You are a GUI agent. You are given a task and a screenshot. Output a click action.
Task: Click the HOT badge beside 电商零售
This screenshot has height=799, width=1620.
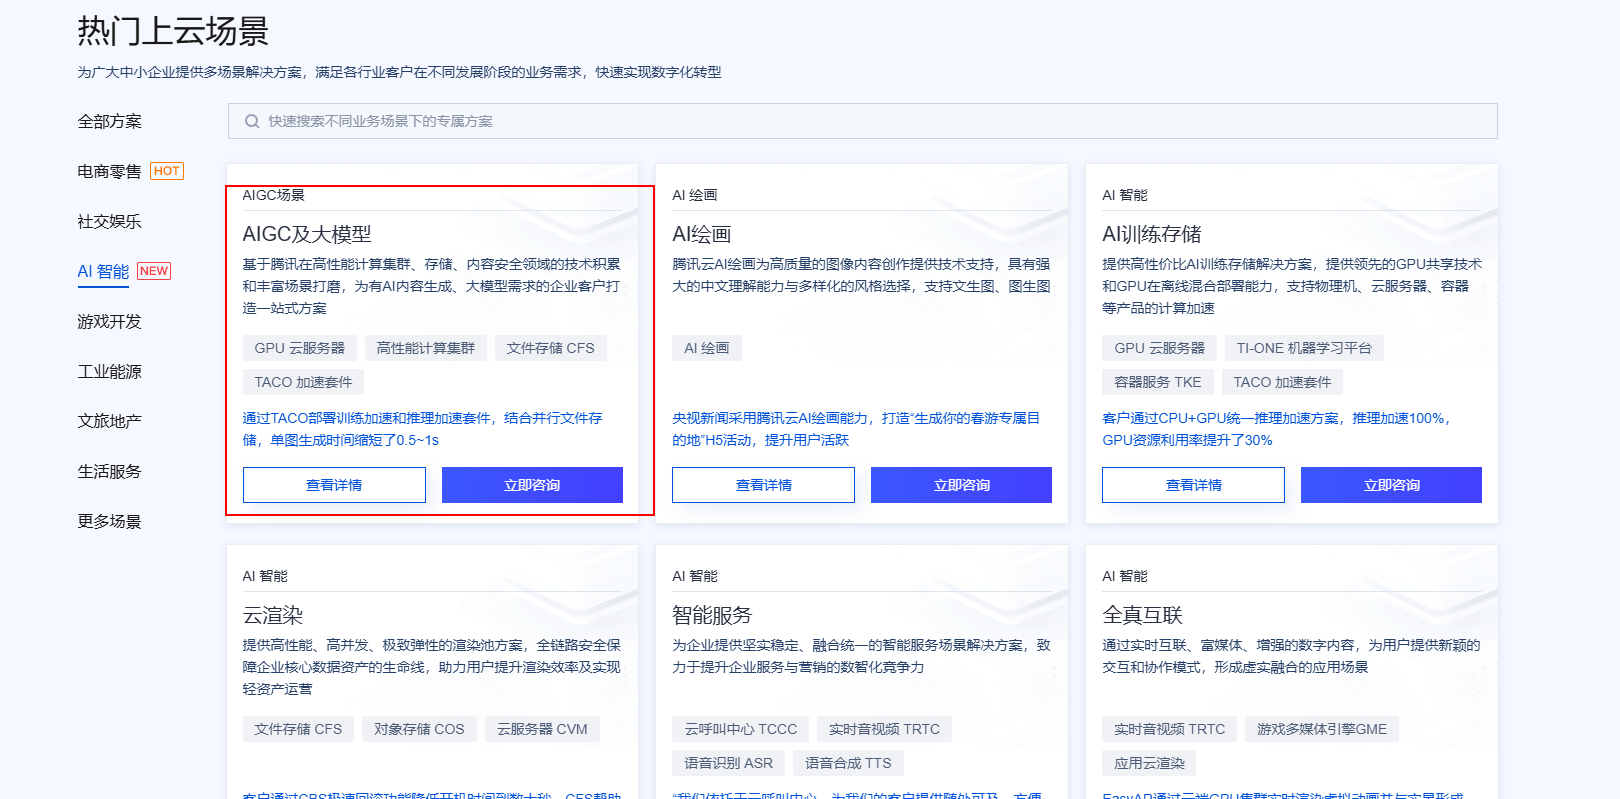(167, 171)
